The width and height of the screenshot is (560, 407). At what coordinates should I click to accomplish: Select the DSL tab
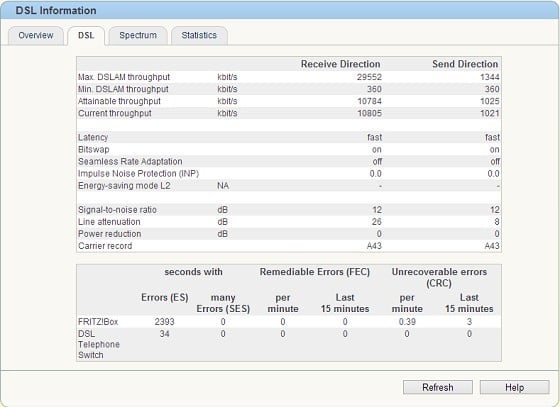coord(86,35)
